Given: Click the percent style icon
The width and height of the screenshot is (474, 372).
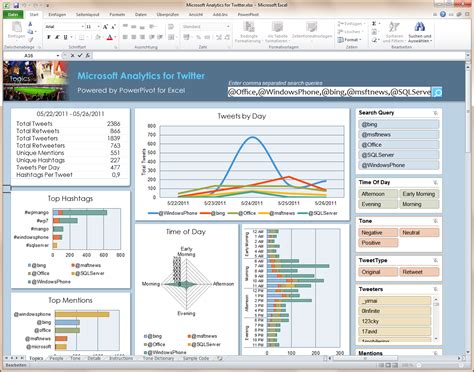Looking at the screenshot, I should [x=198, y=37].
